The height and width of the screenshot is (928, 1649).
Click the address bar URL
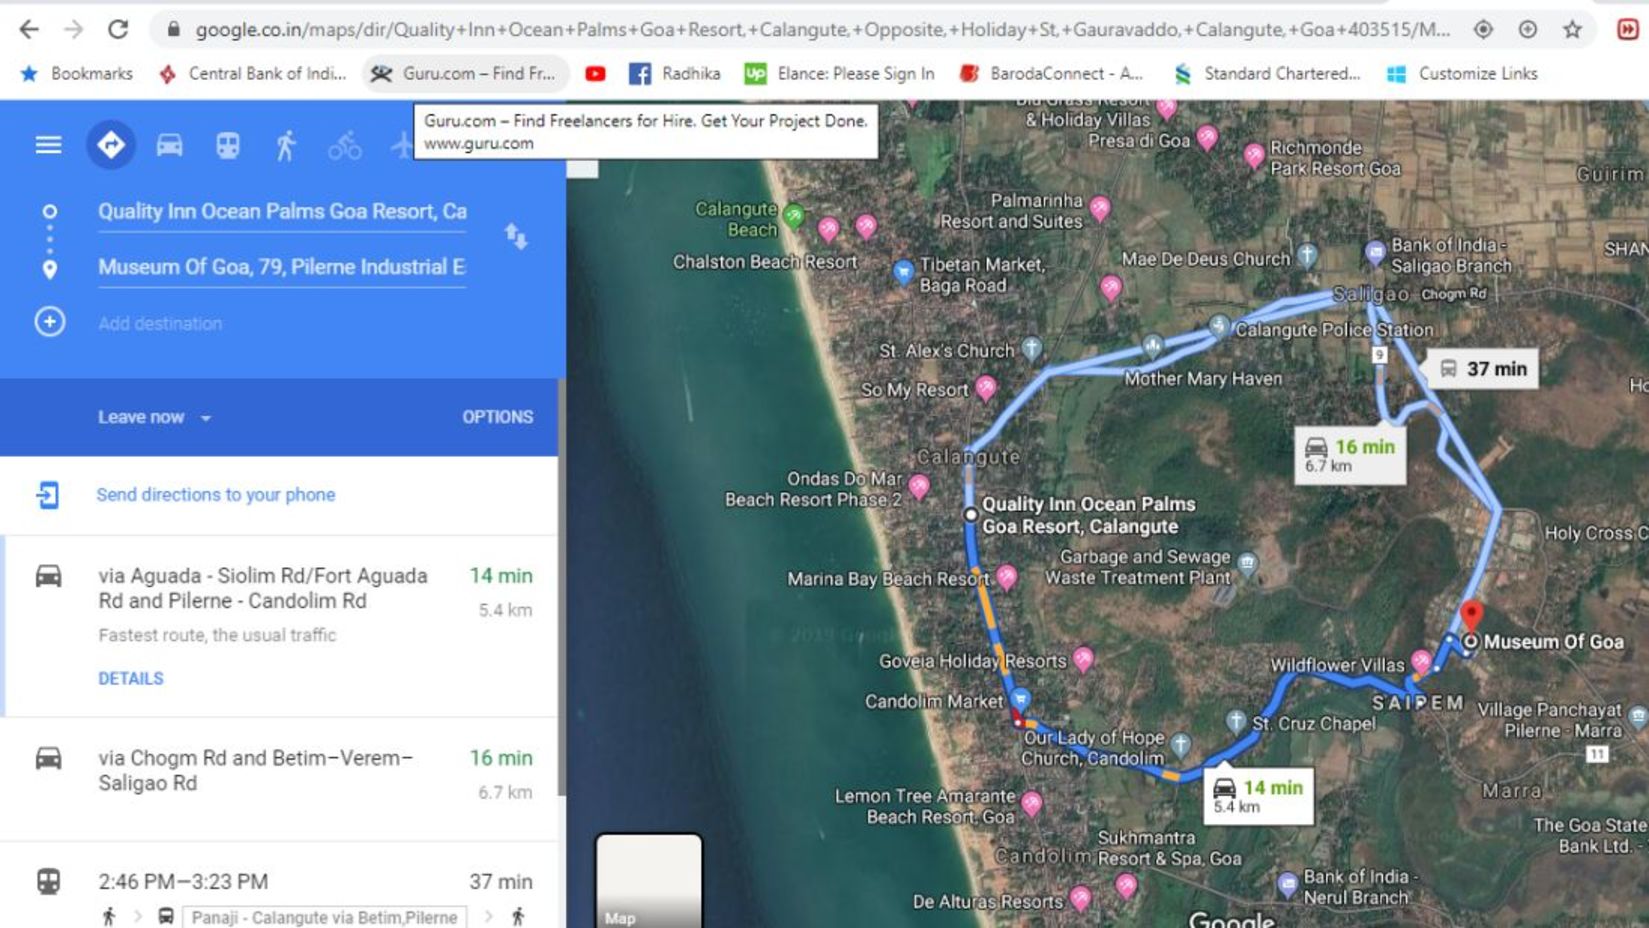tap(822, 29)
